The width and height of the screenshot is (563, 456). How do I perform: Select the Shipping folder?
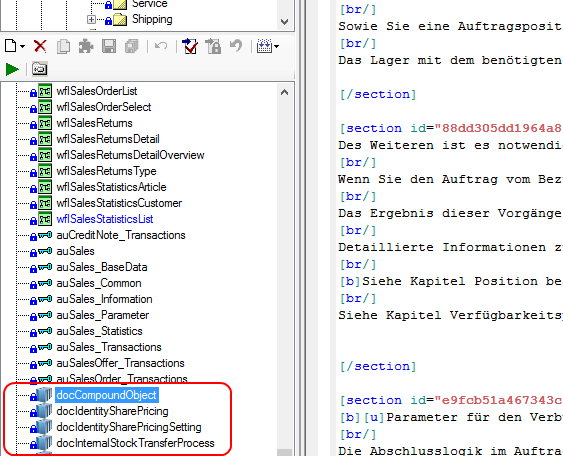tap(152, 19)
